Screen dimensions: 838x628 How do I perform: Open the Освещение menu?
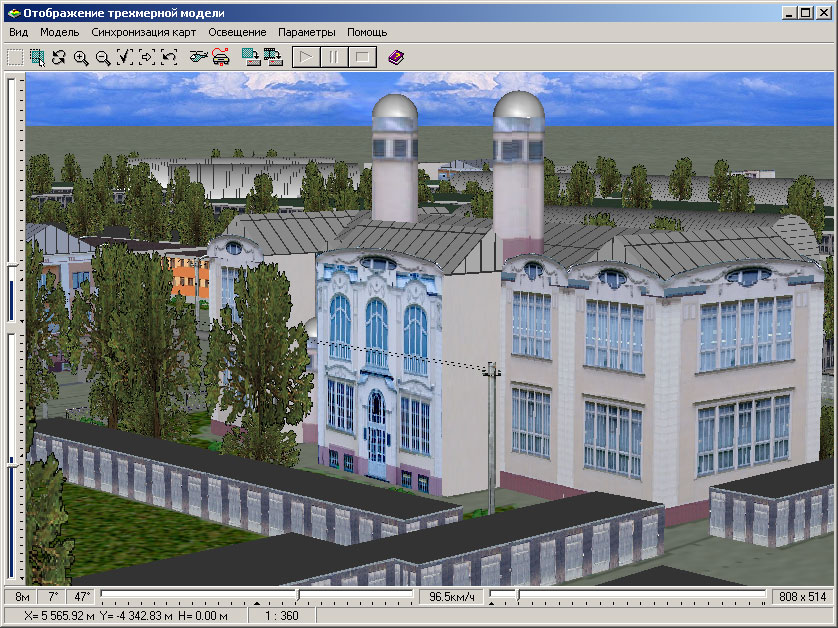pyautogui.click(x=237, y=32)
